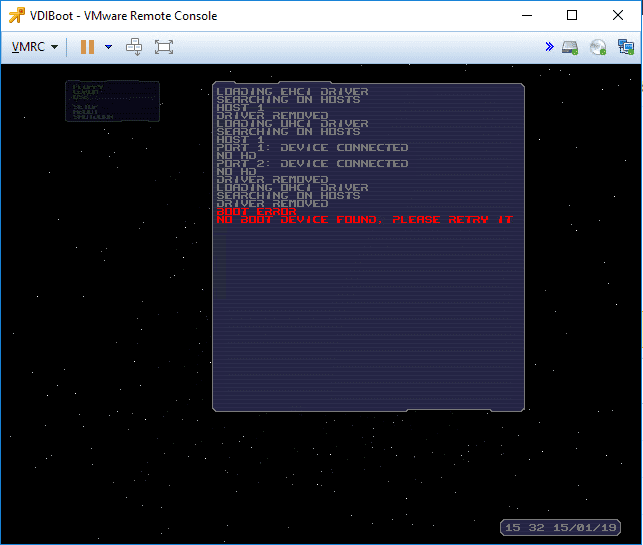Click the "LOADING UHCI DRIVER" log line
Image resolution: width=643 pixels, height=545 pixels.
[292, 123]
